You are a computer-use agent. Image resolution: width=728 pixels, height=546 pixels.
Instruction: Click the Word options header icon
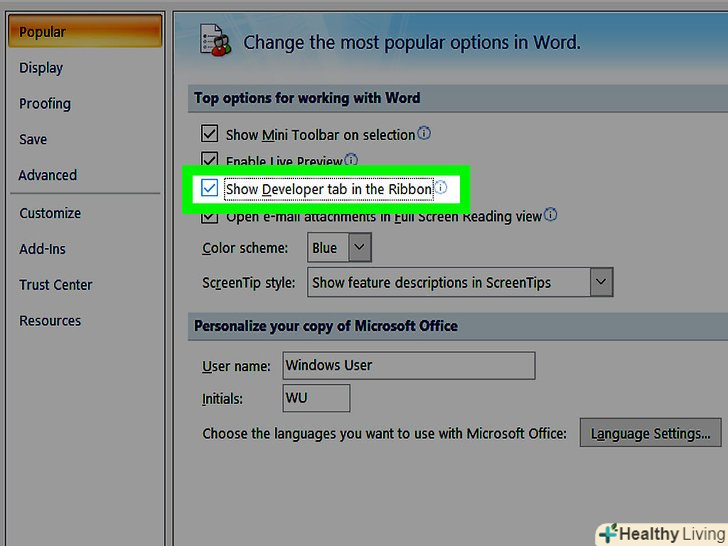click(215, 40)
